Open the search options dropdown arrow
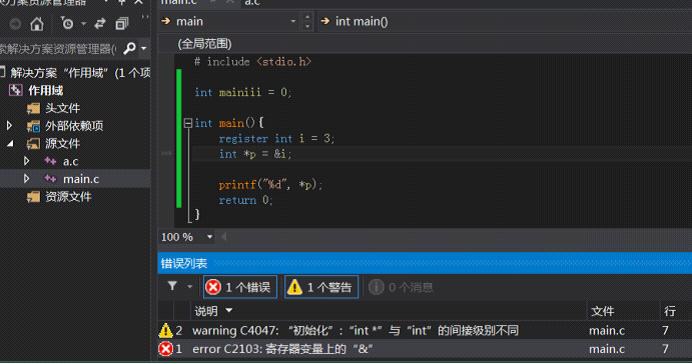 143,48
